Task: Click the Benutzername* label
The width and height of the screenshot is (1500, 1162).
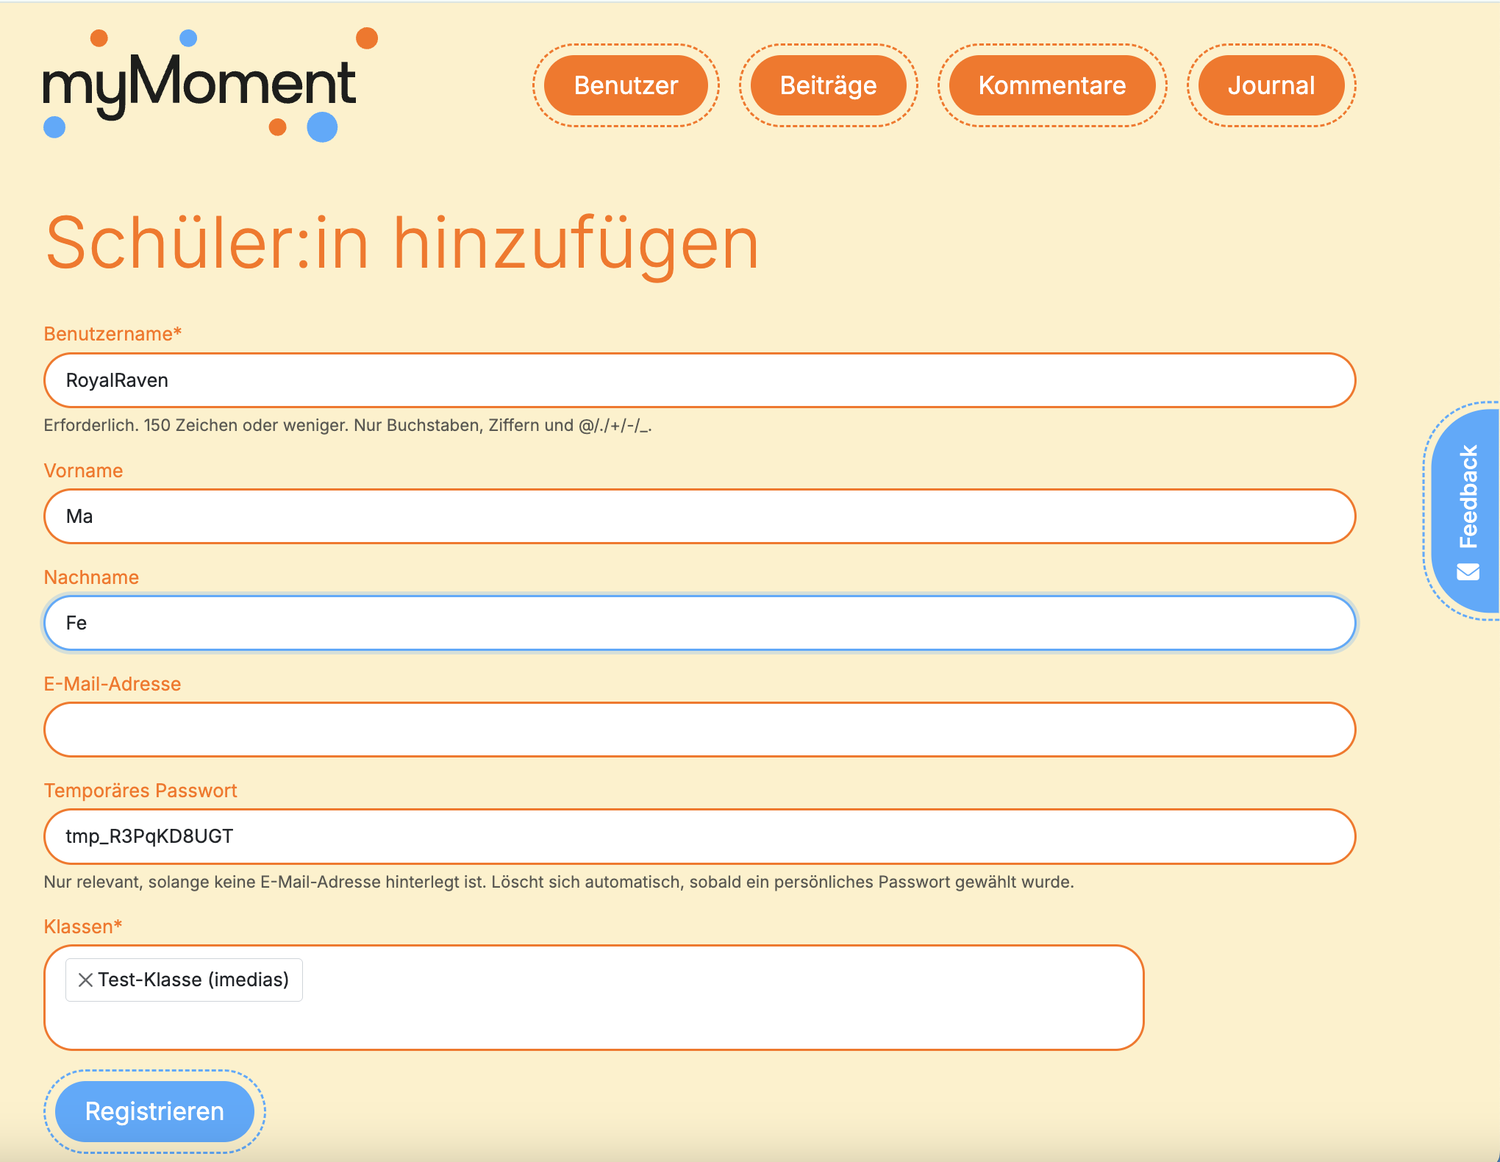Action: tap(112, 334)
